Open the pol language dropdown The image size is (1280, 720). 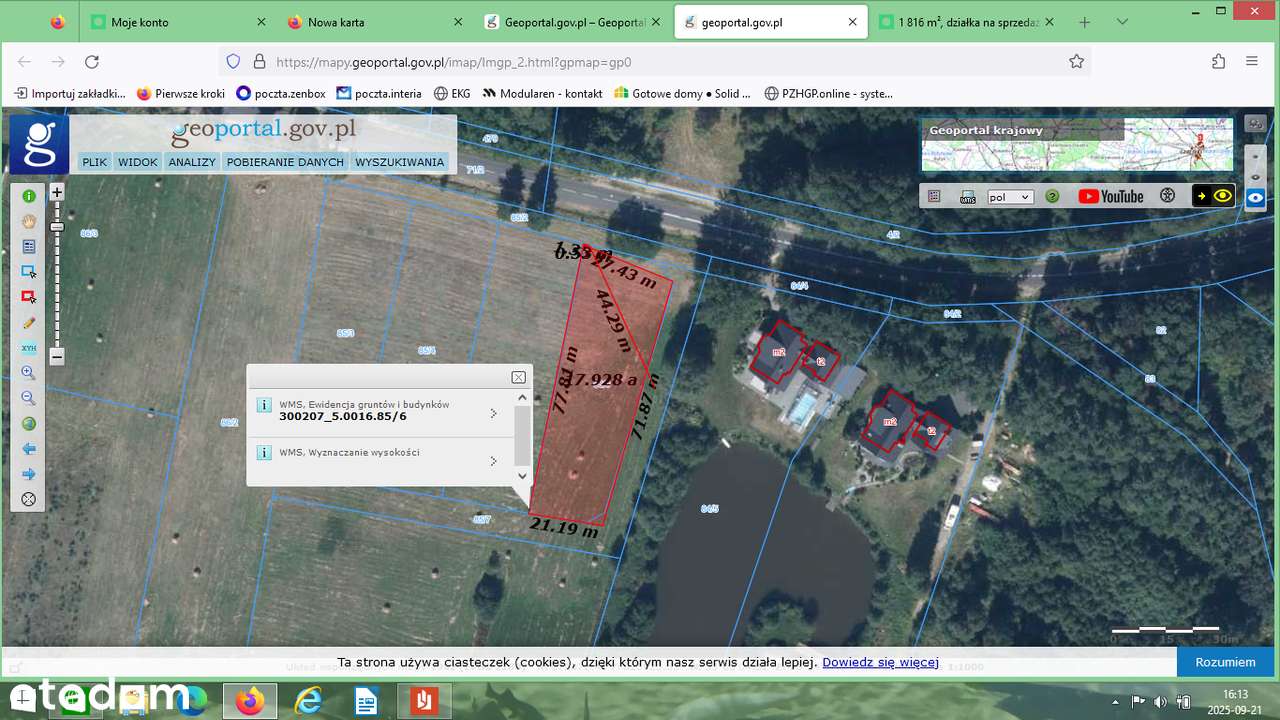coord(1010,197)
